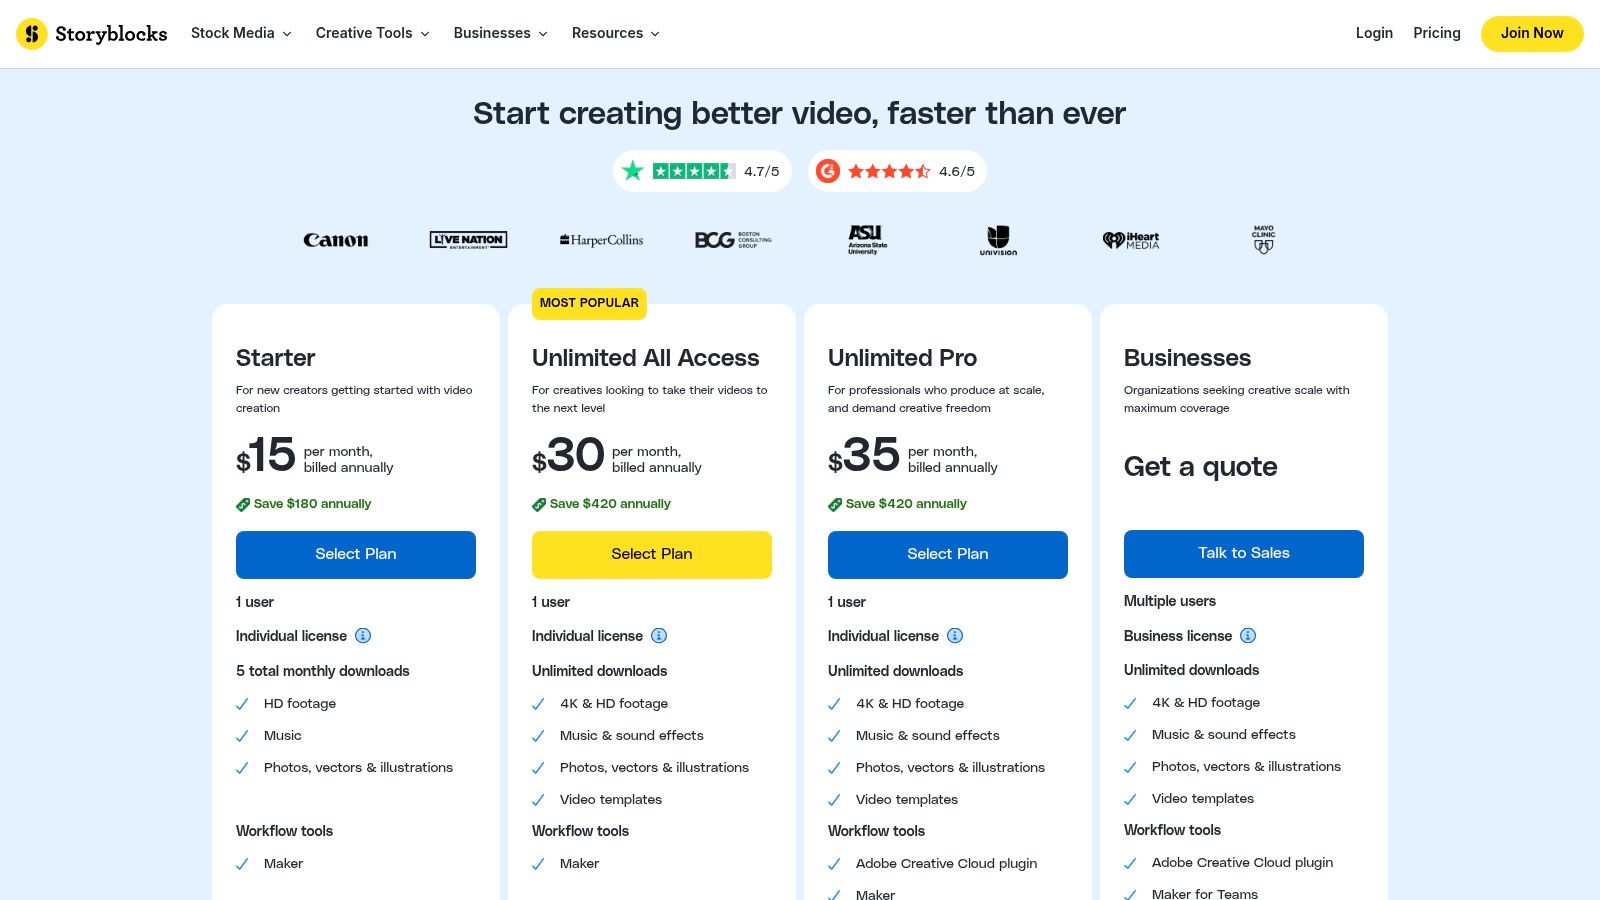The width and height of the screenshot is (1600, 900).
Task: Click the ASU Arizona State University logo
Action: (867, 240)
